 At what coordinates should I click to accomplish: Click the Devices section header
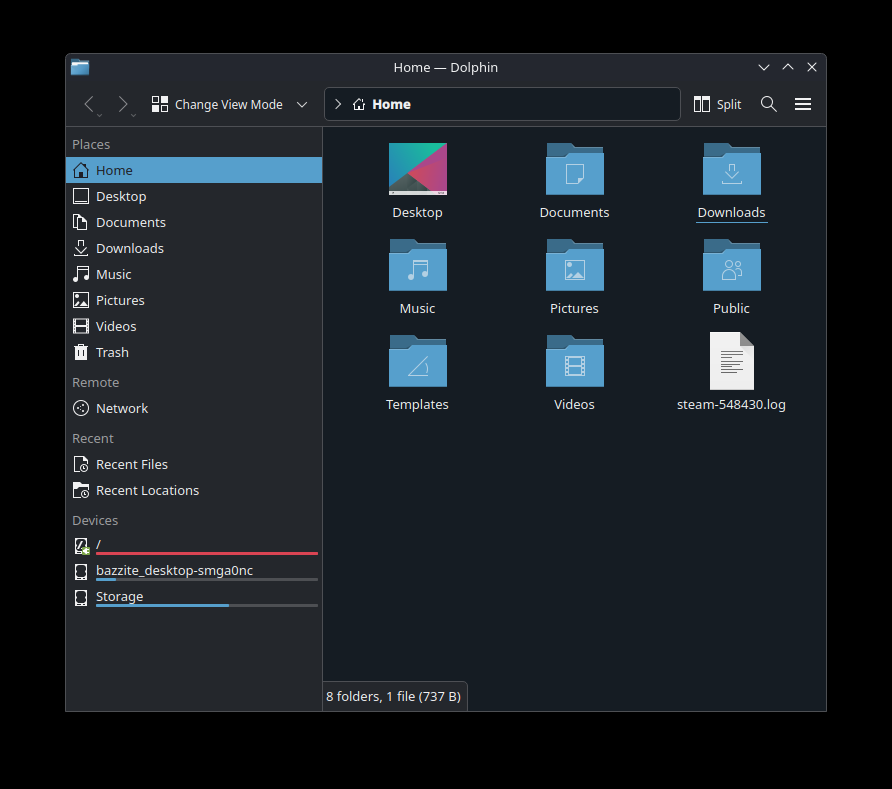pos(95,521)
